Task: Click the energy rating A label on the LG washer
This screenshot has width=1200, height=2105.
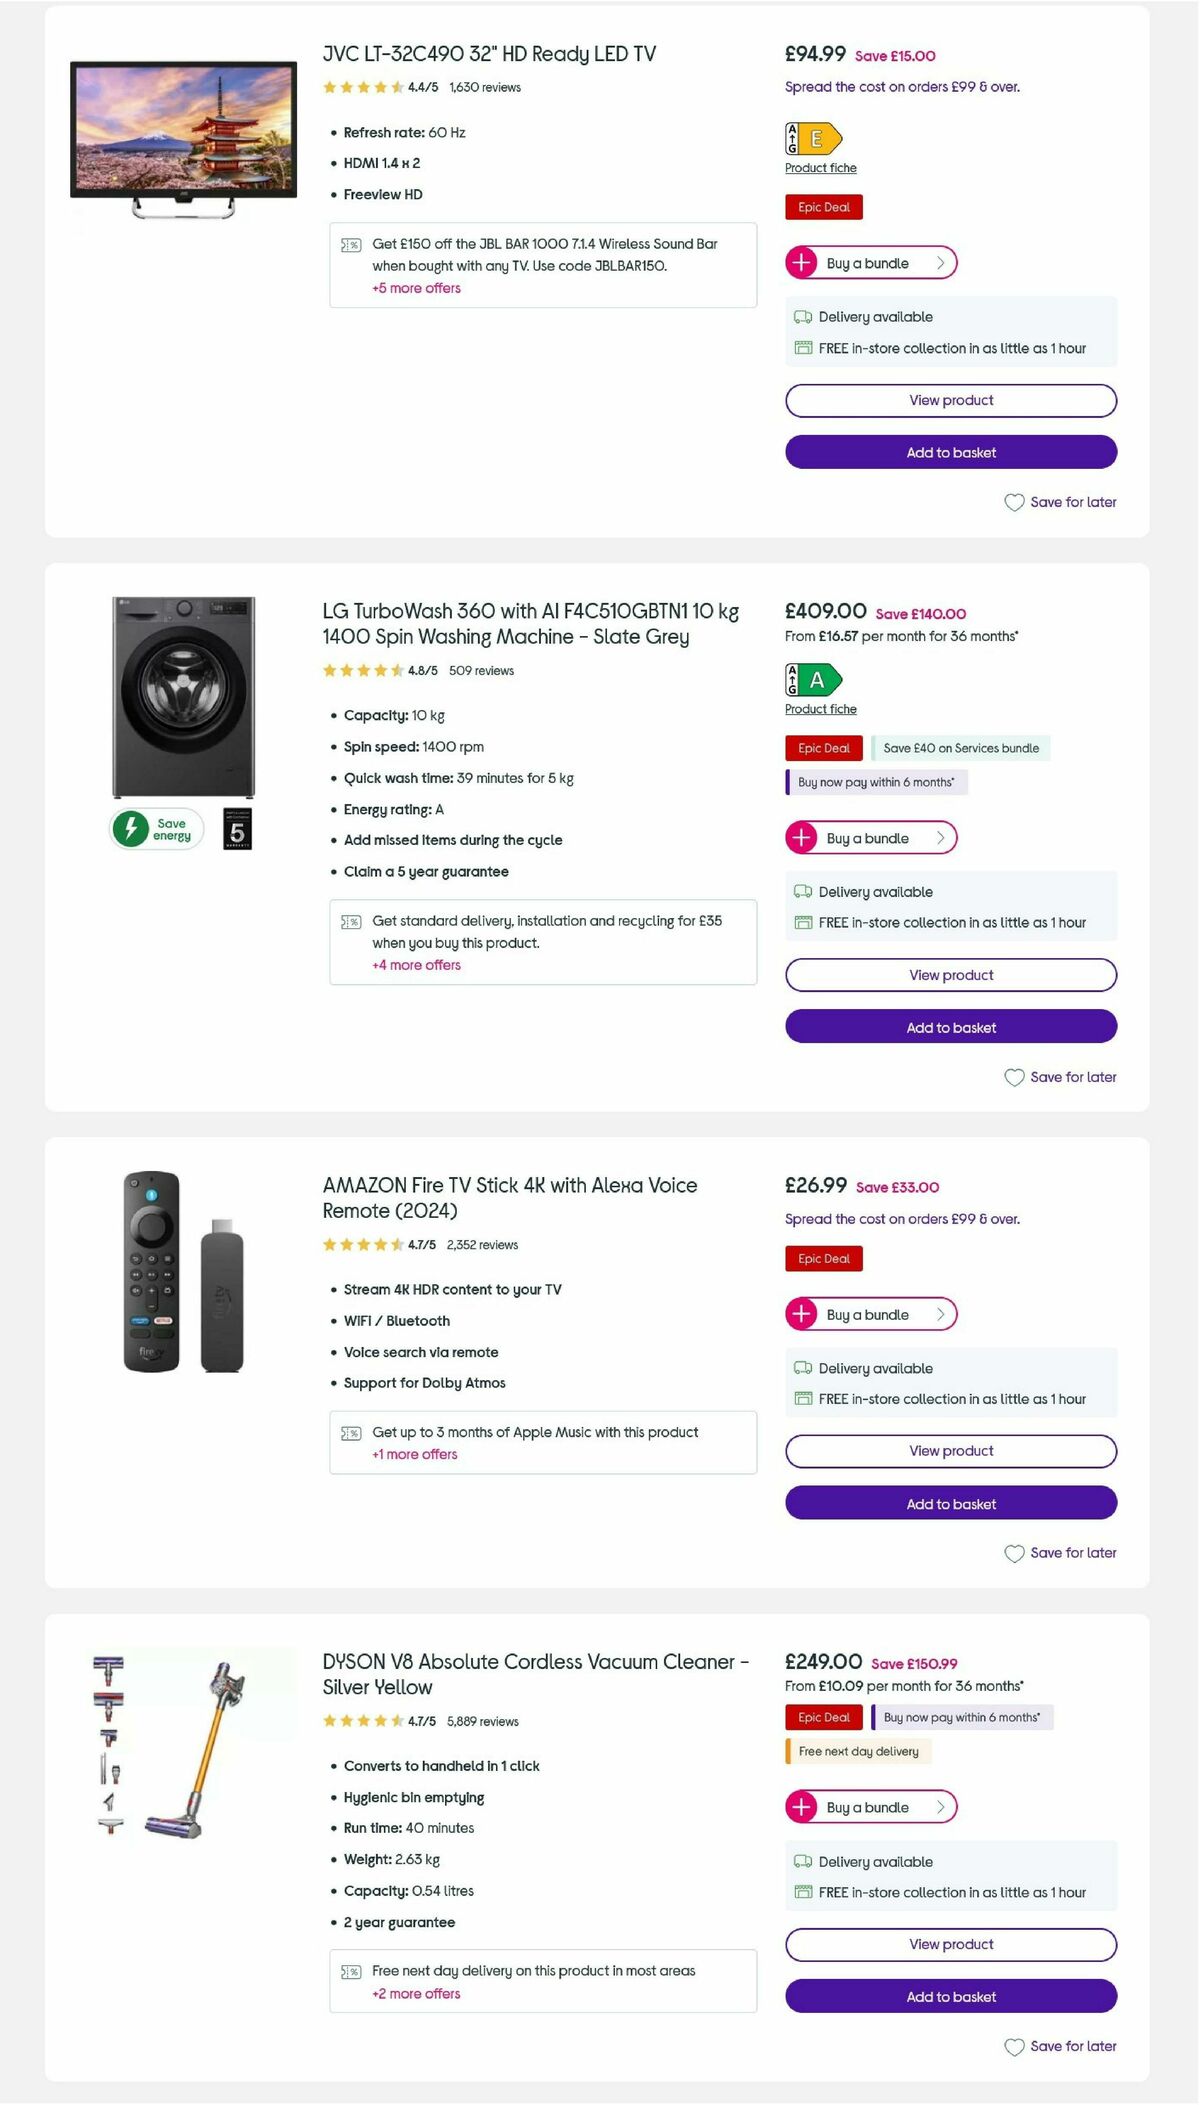Action: [816, 679]
